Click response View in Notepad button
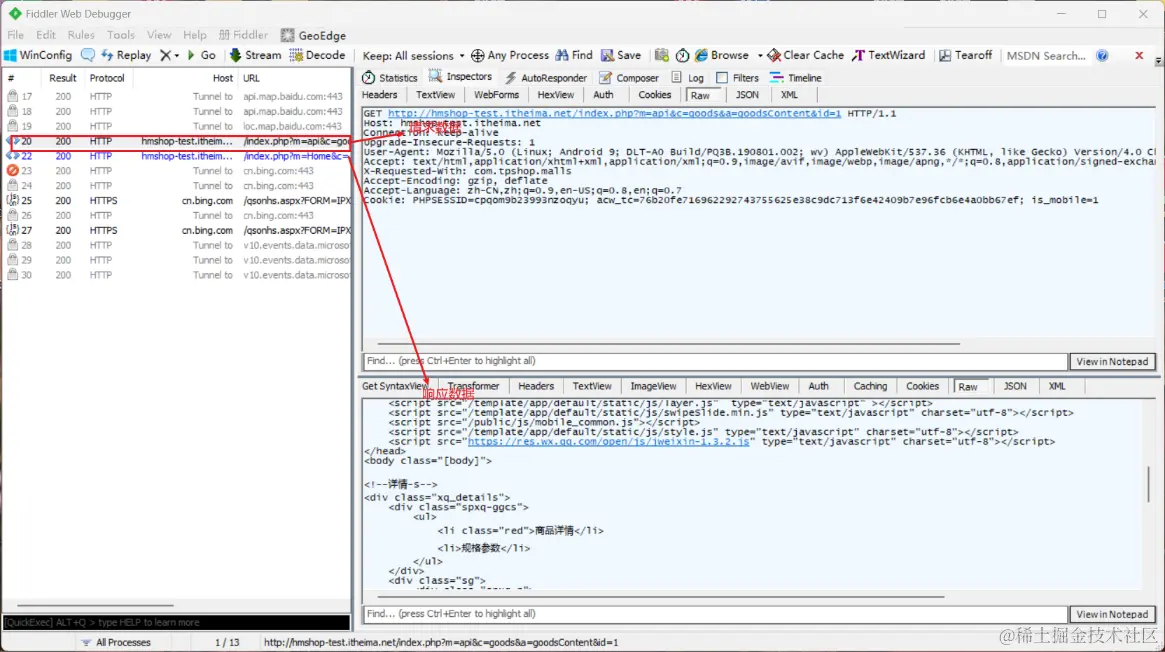 tap(1112, 614)
